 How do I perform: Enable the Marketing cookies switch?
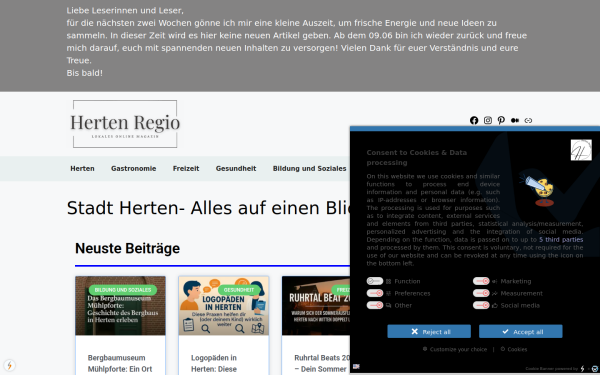(x=481, y=281)
